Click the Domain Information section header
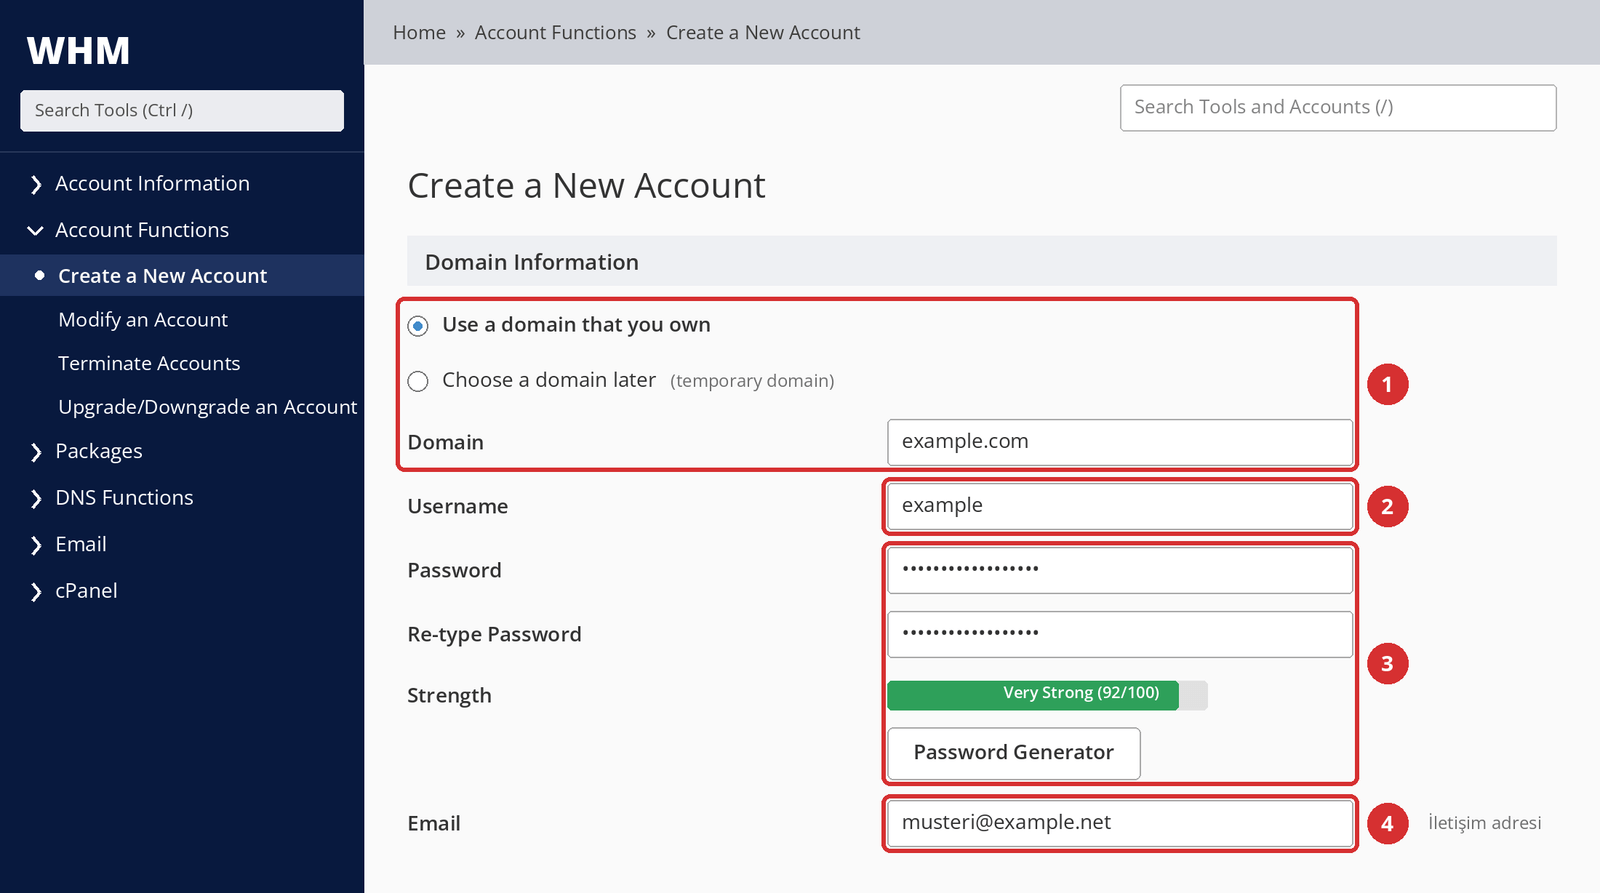 coord(982,262)
